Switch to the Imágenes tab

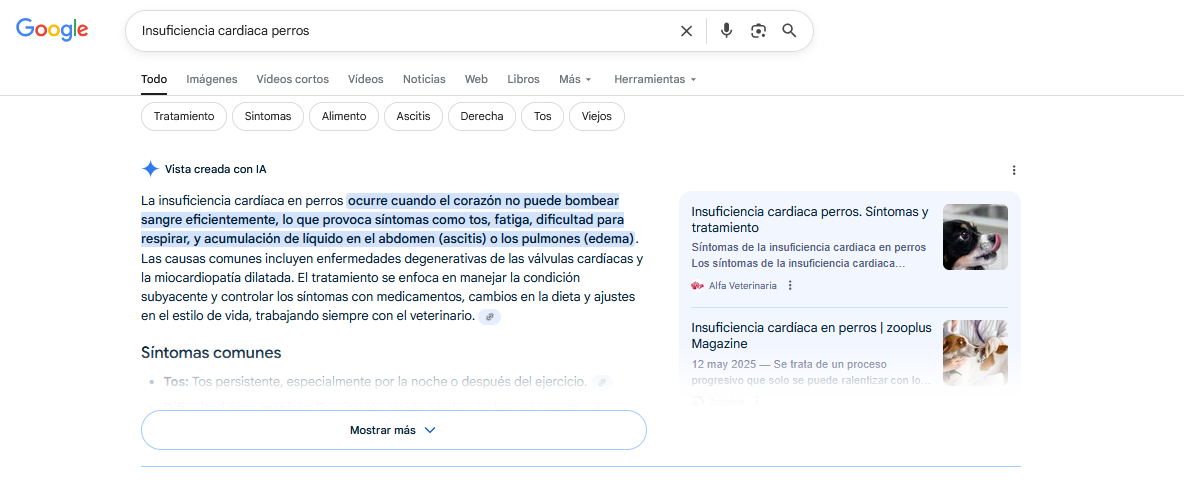pos(211,79)
